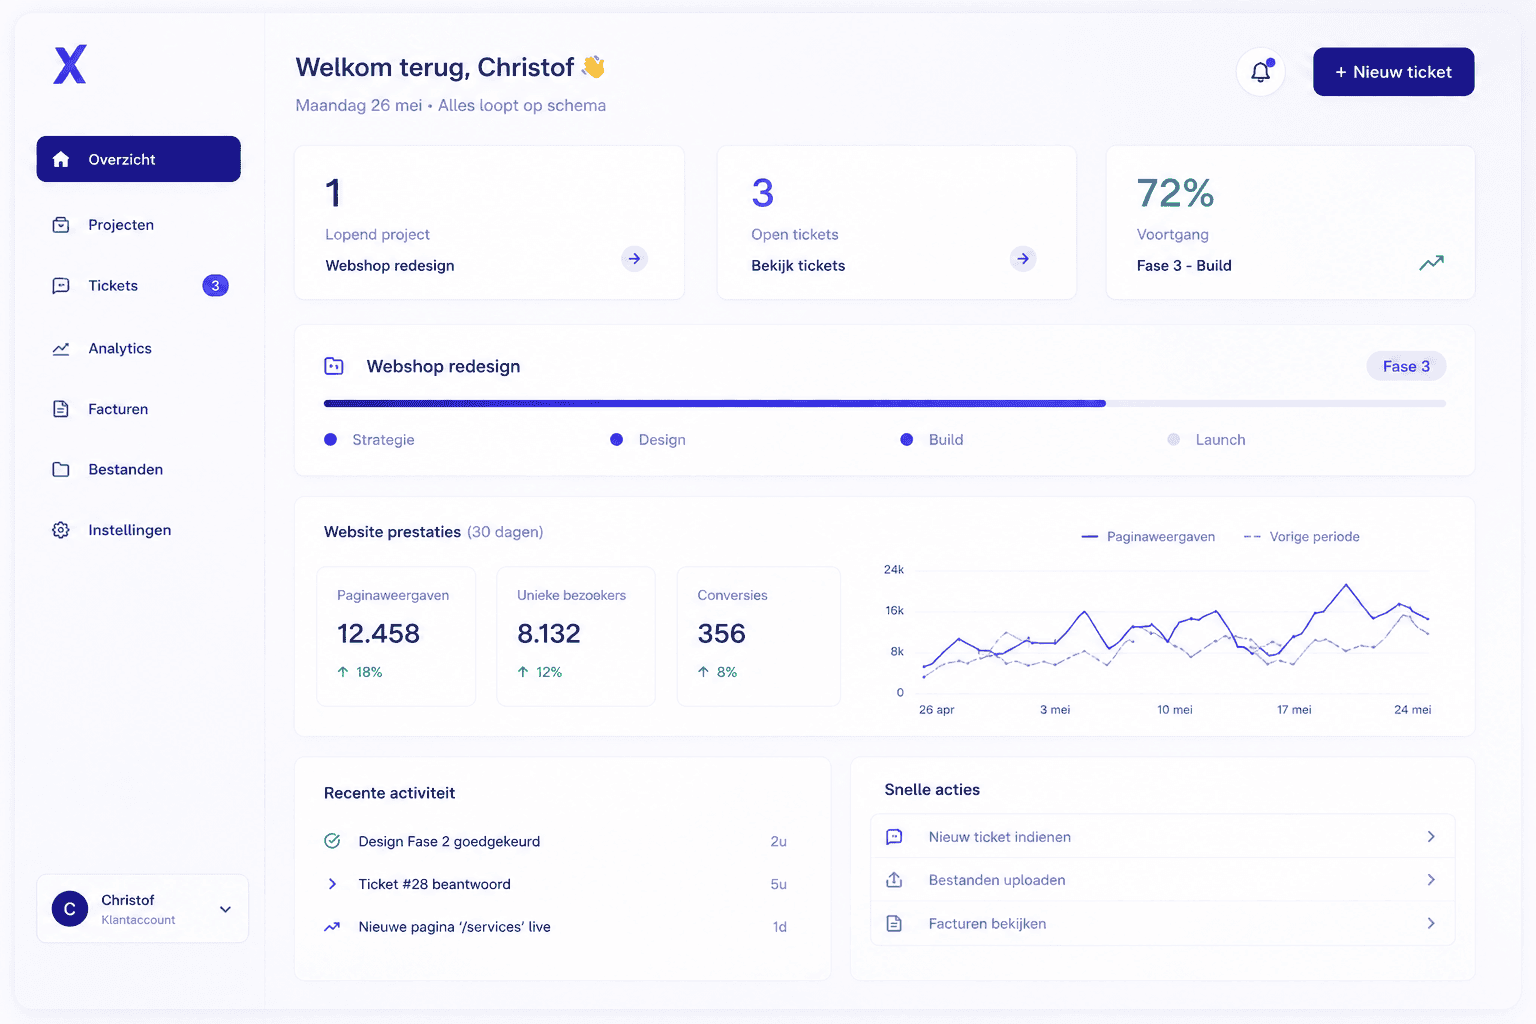Click the Tickets chat icon in sidebar
This screenshot has height=1024, width=1536.
(x=61, y=286)
